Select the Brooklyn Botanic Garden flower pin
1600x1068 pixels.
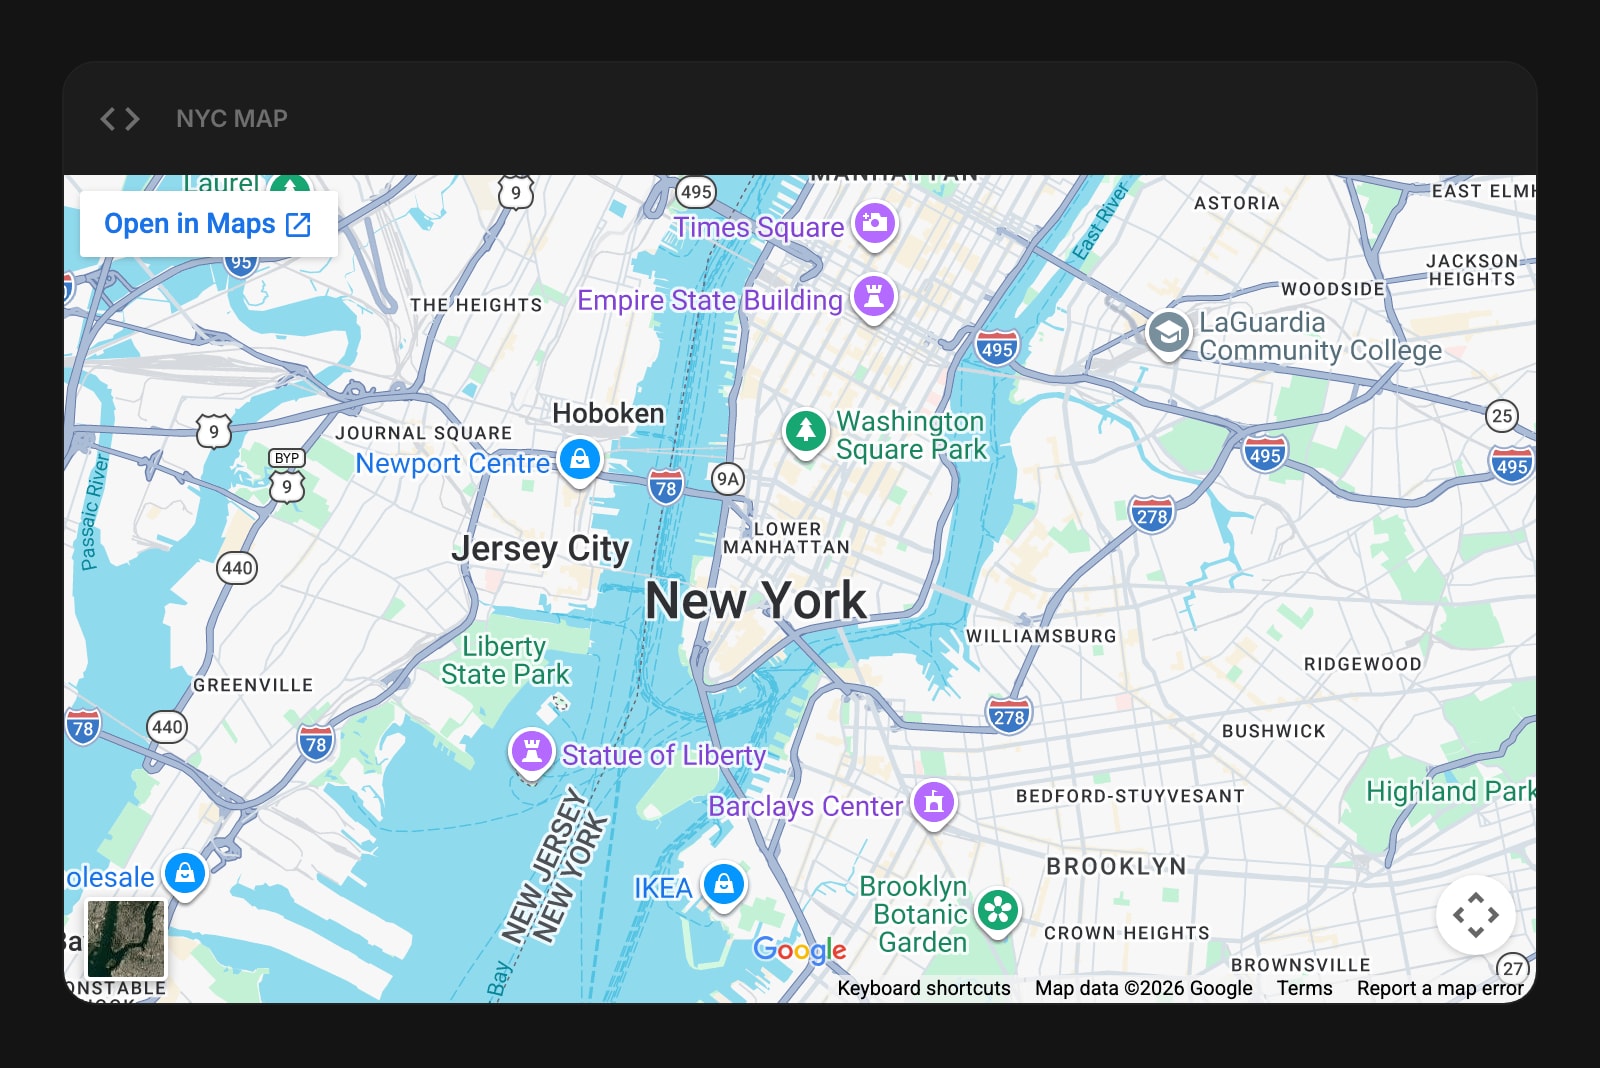[x=997, y=910]
